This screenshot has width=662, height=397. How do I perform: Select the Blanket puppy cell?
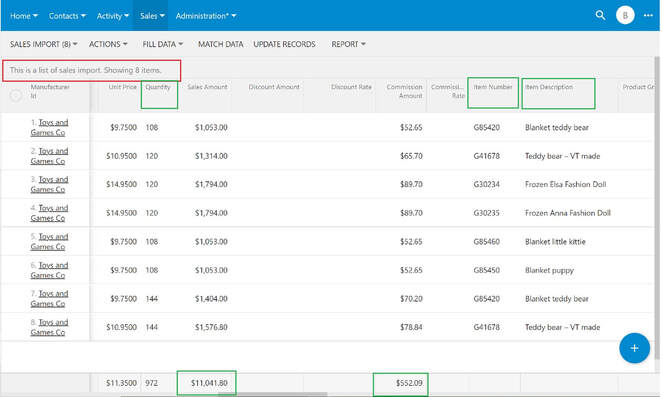(549, 270)
